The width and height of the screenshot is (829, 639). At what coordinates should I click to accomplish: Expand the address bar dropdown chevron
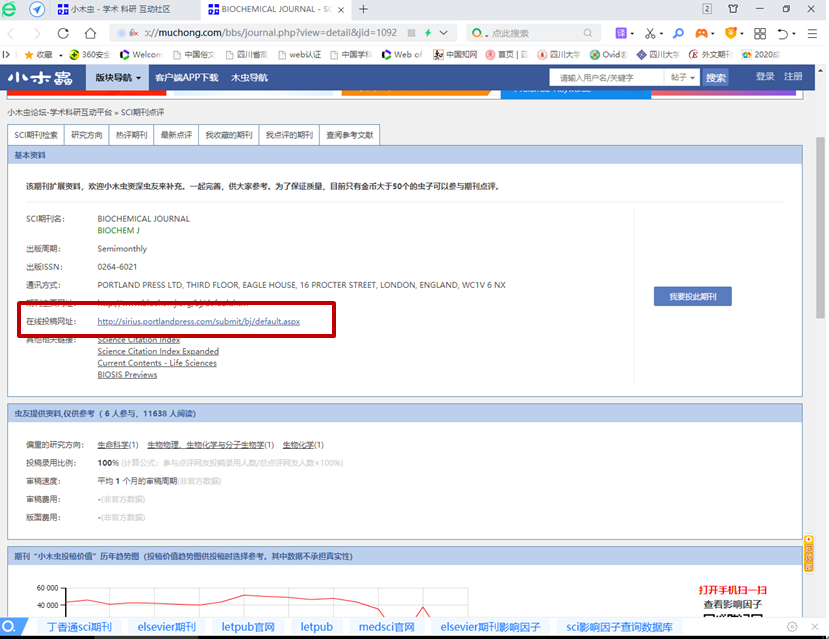click(444, 33)
